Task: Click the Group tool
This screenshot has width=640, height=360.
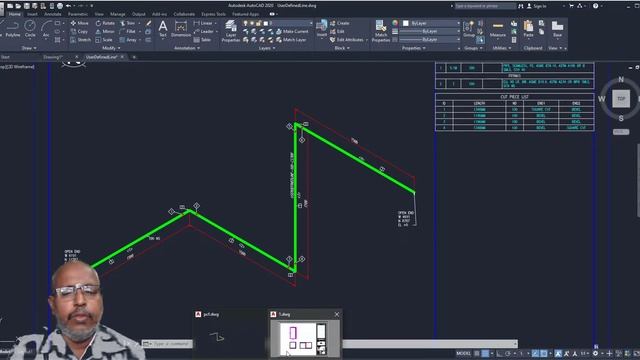Action: pyautogui.click(x=469, y=29)
